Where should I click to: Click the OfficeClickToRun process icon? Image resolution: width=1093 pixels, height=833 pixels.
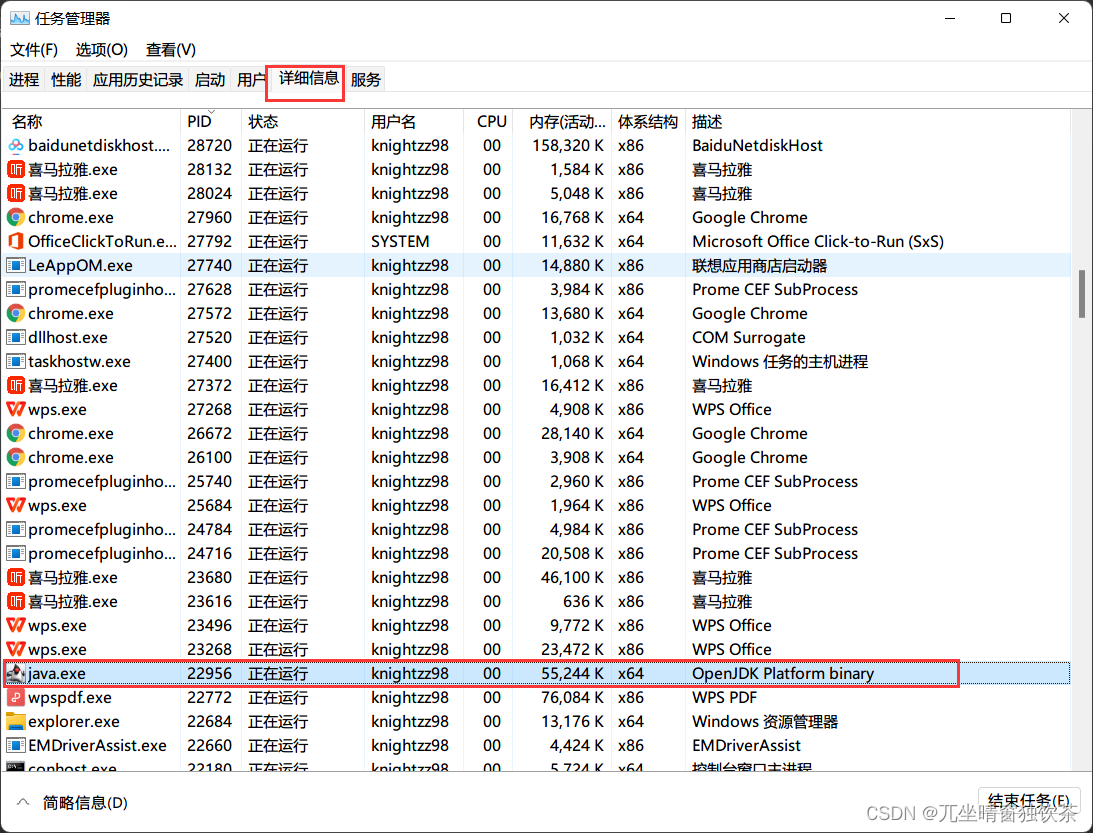tap(15, 241)
